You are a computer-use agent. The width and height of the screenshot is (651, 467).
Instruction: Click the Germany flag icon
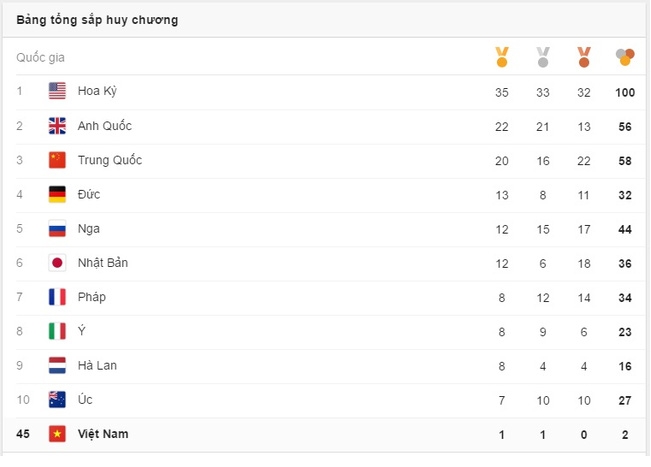57,194
